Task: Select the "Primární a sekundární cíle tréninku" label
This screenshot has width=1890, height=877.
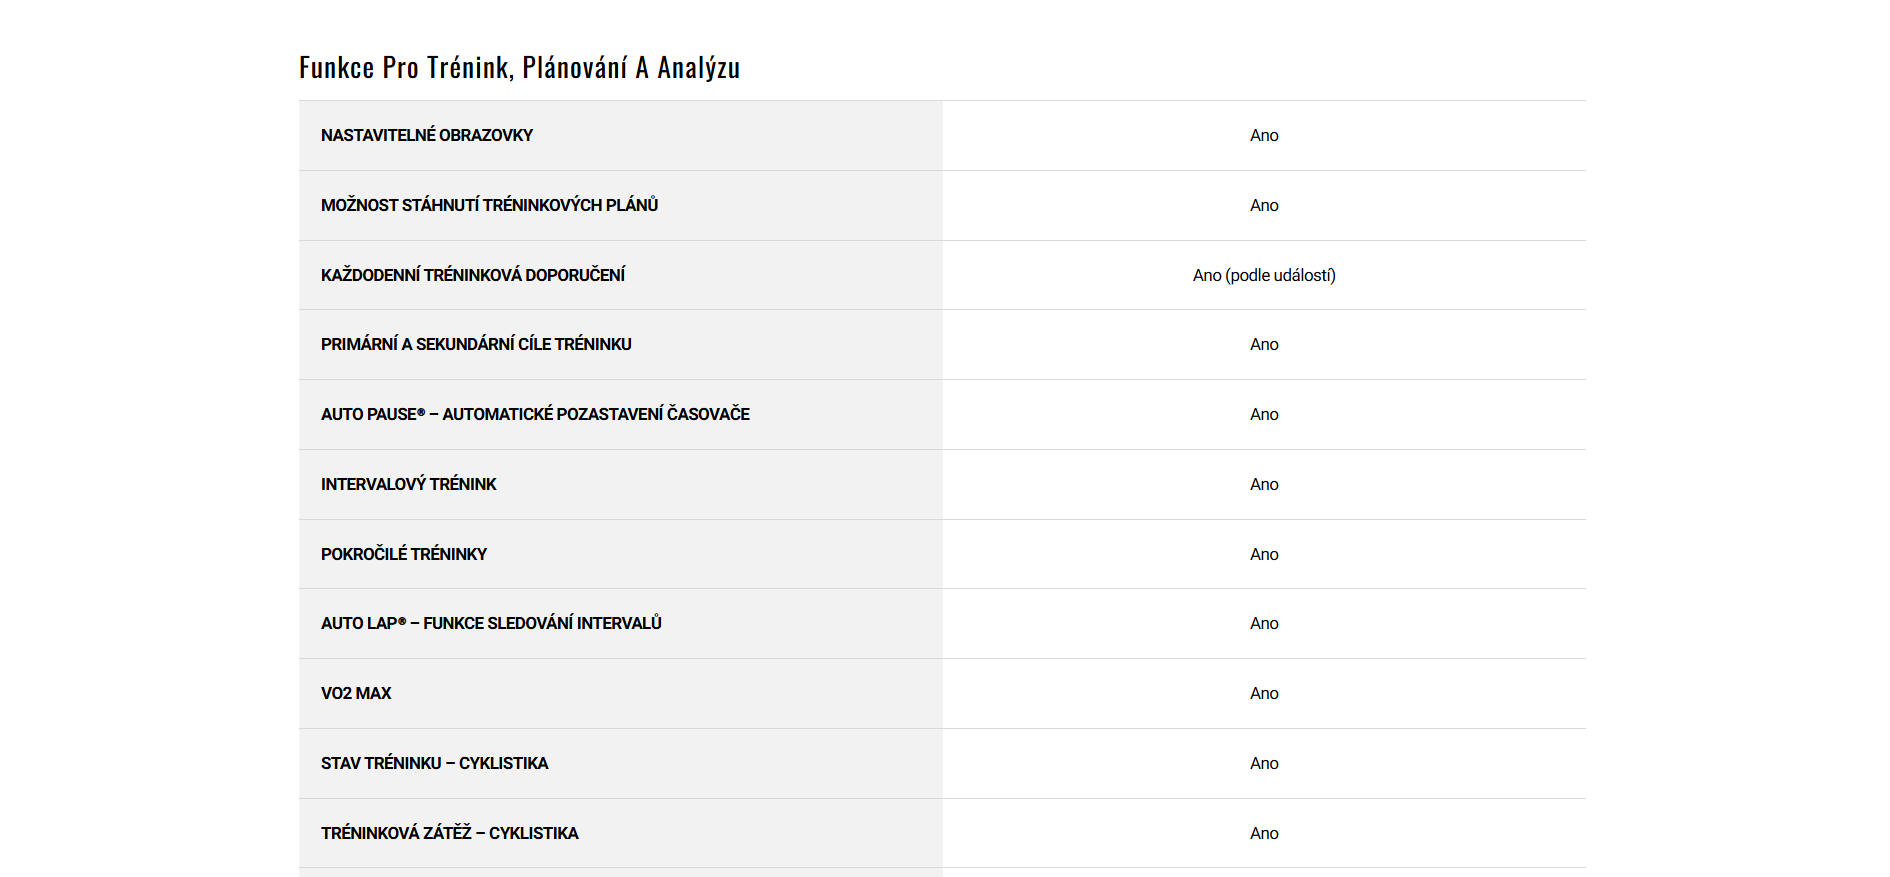Action: pyautogui.click(x=476, y=344)
